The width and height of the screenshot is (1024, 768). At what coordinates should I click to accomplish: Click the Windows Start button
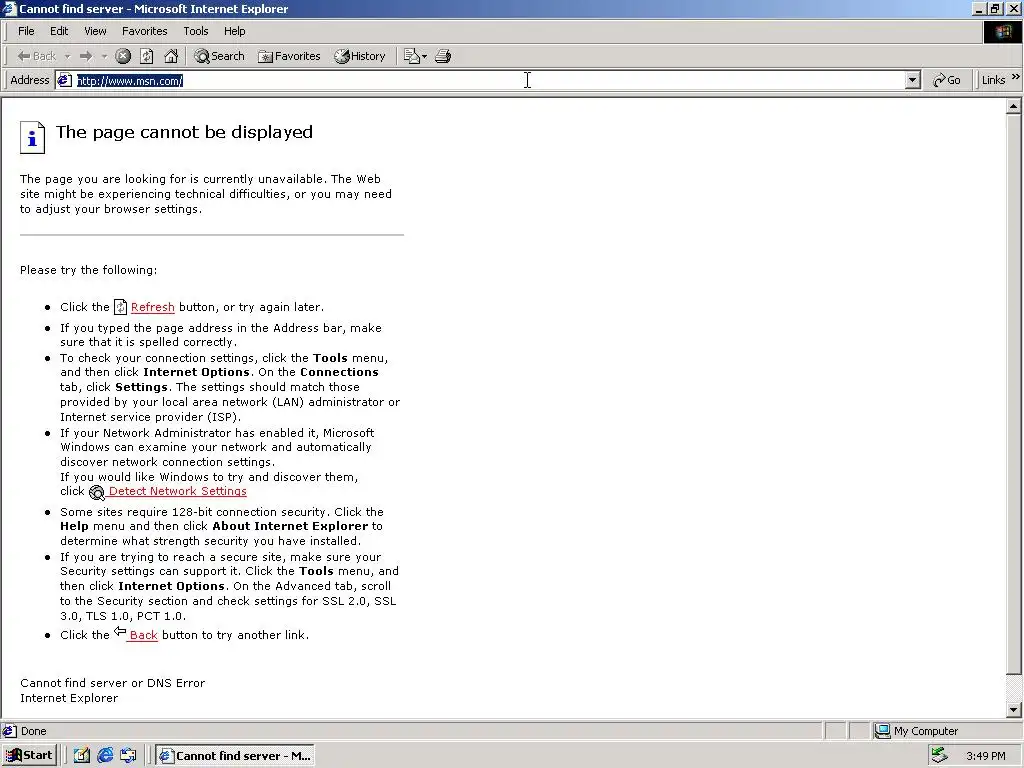point(29,756)
